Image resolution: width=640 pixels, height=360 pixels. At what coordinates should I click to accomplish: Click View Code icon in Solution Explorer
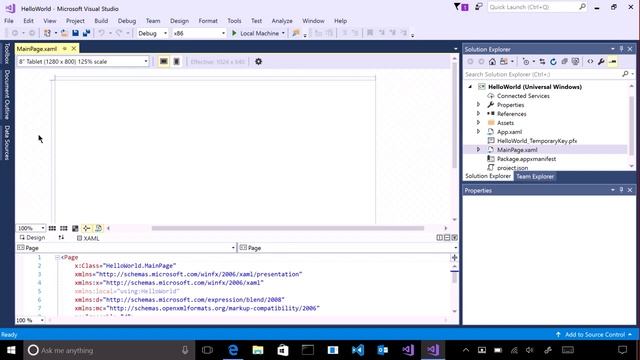point(590,62)
